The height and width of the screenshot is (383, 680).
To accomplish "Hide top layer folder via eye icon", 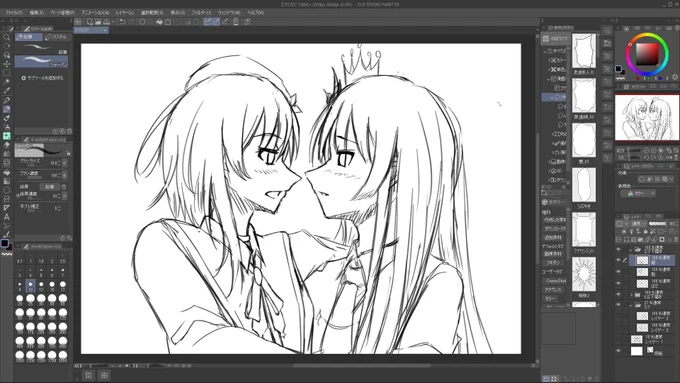I will [619, 249].
